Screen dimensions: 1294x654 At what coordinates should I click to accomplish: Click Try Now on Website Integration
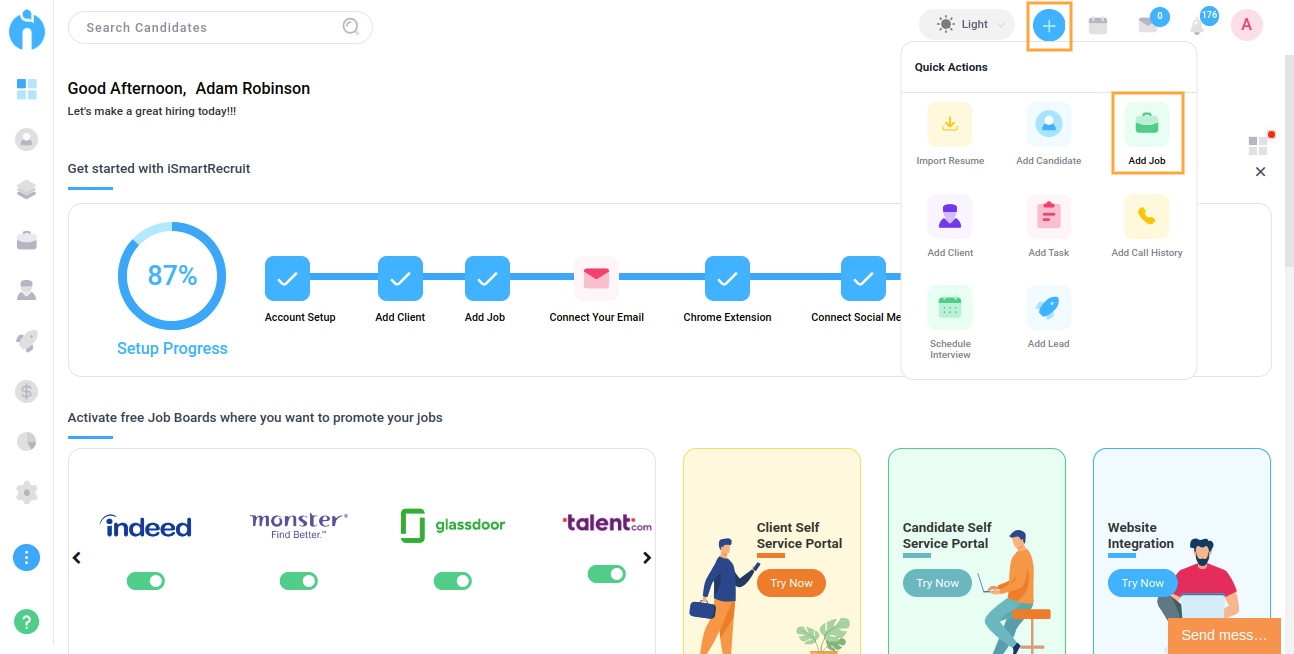[x=1142, y=583]
